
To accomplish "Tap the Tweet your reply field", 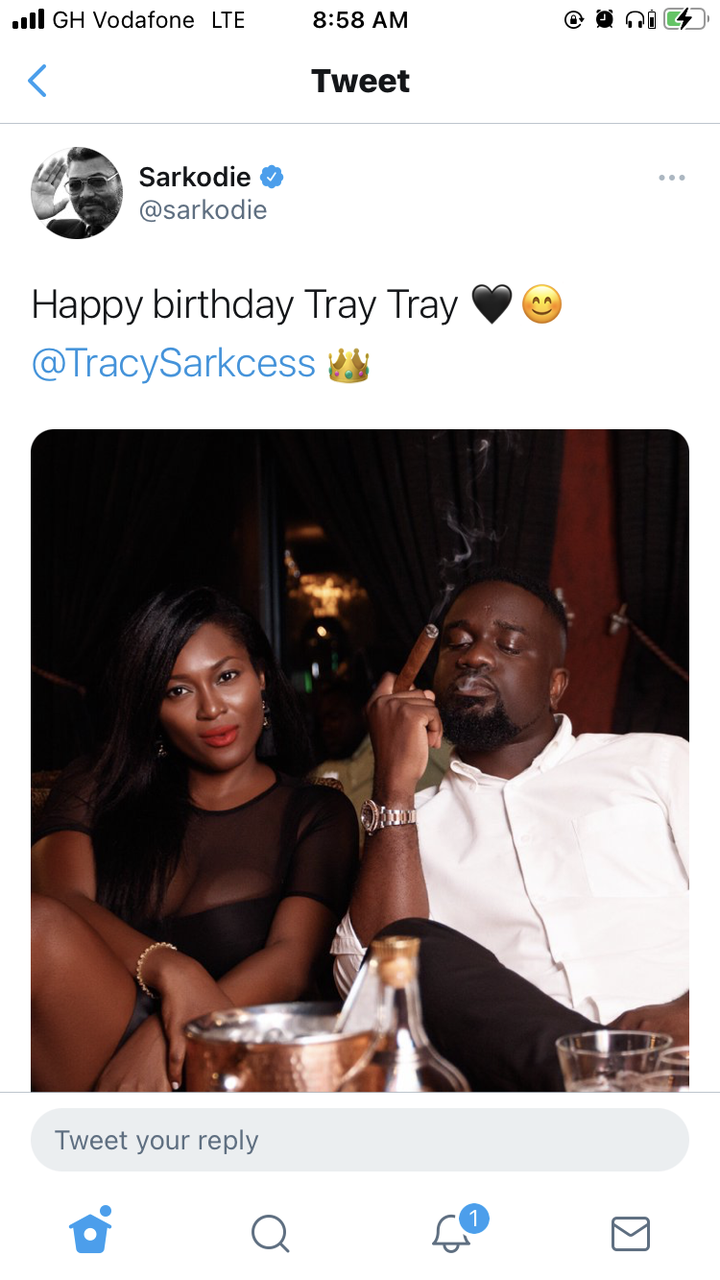I will coord(360,1140).
